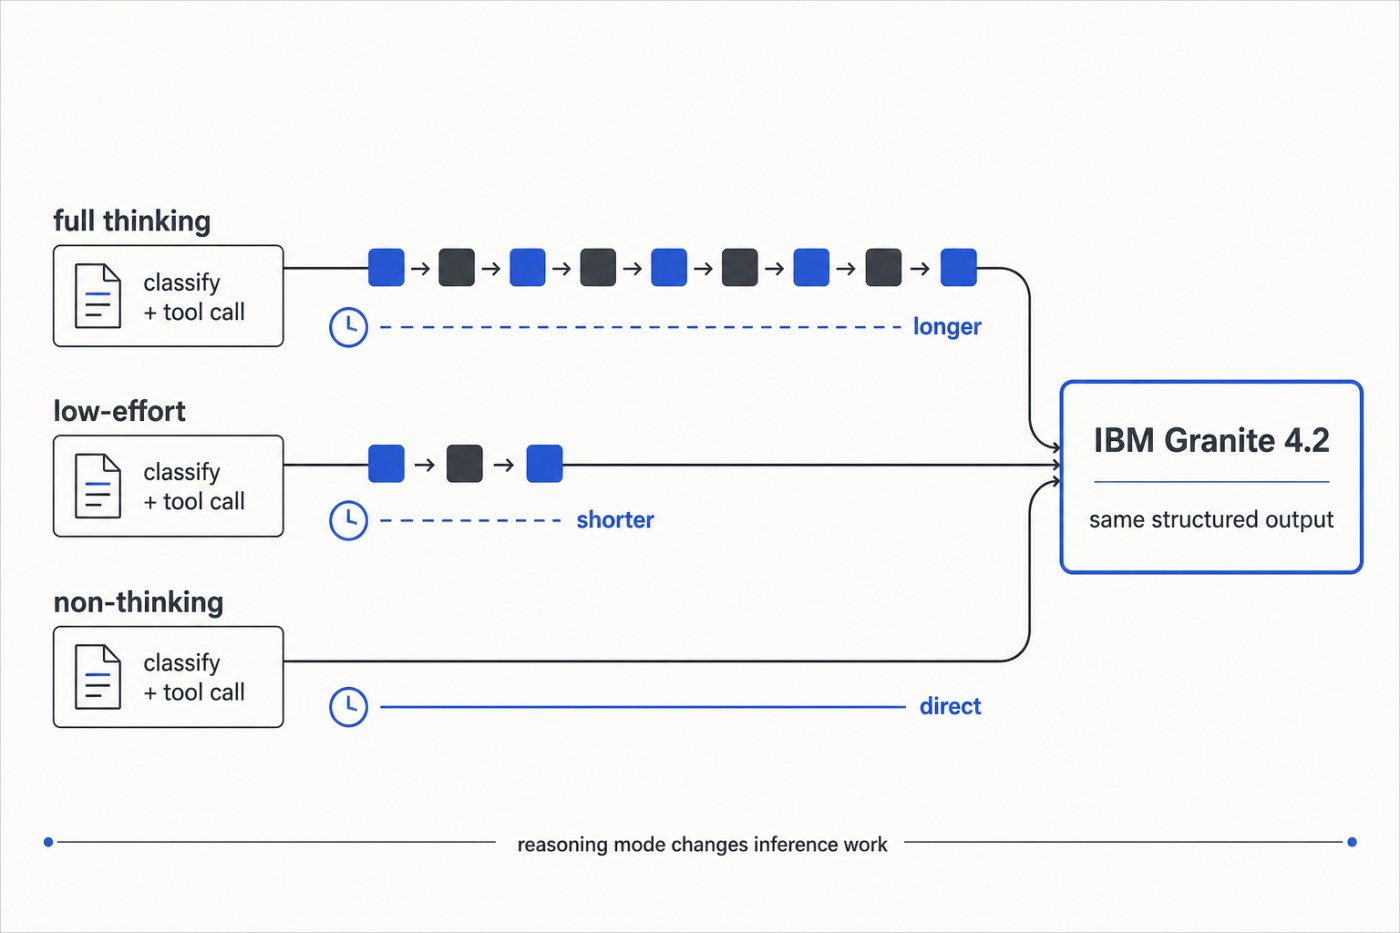The width and height of the screenshot is (1400, 933).
Task: Click the clock icon beside "shorter"
Action: (x=349, y=520)
